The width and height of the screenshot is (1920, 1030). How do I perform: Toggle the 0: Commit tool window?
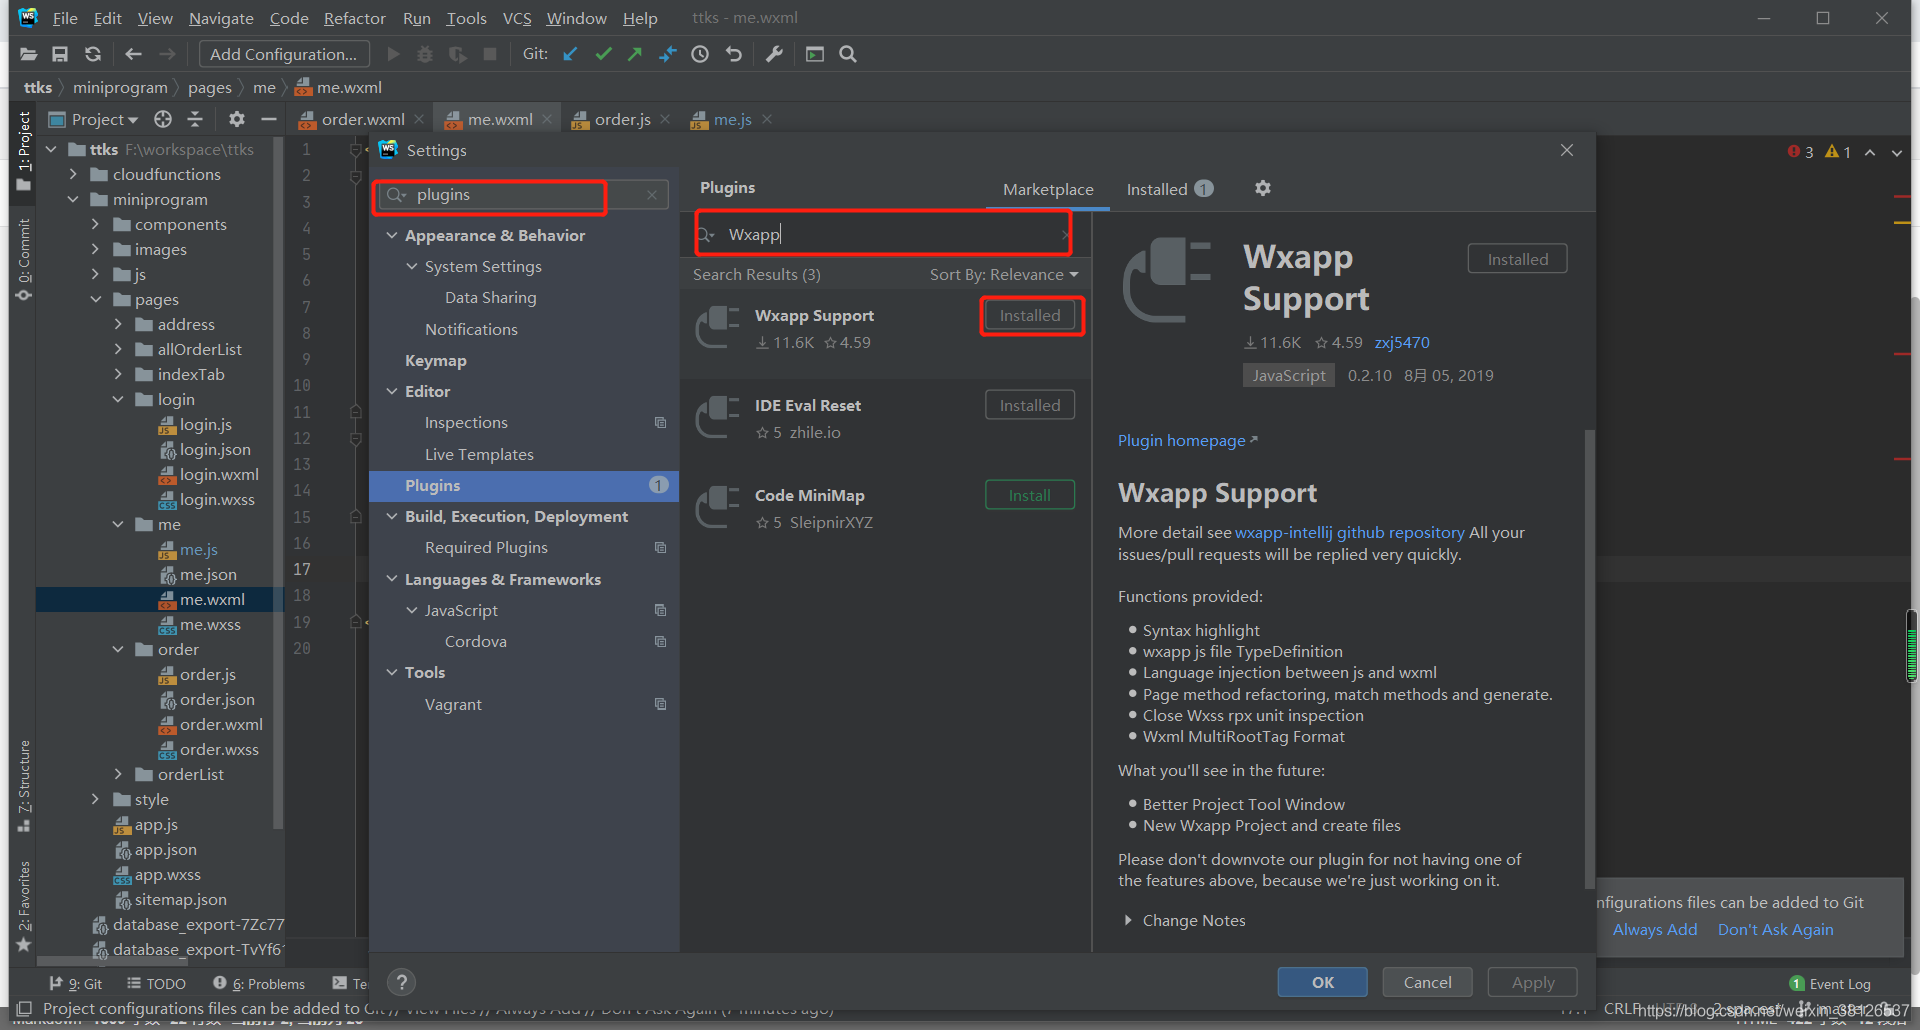24,259
